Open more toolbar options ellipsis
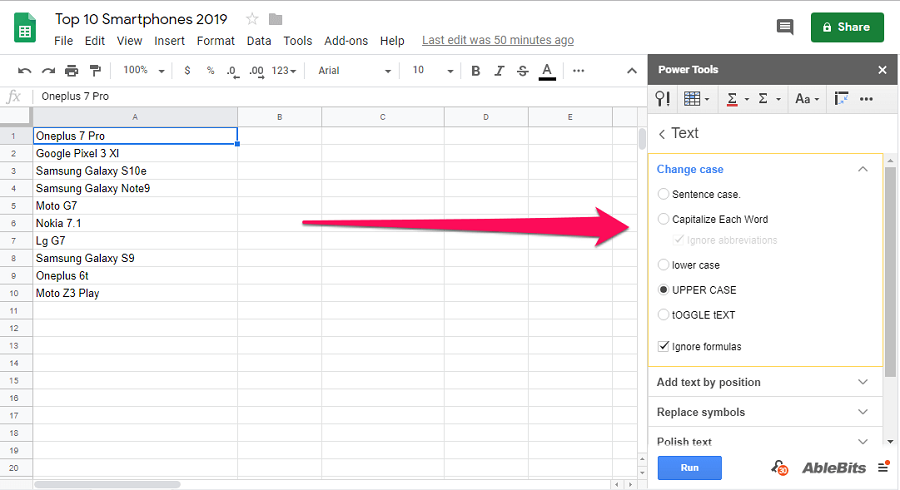 579,71
